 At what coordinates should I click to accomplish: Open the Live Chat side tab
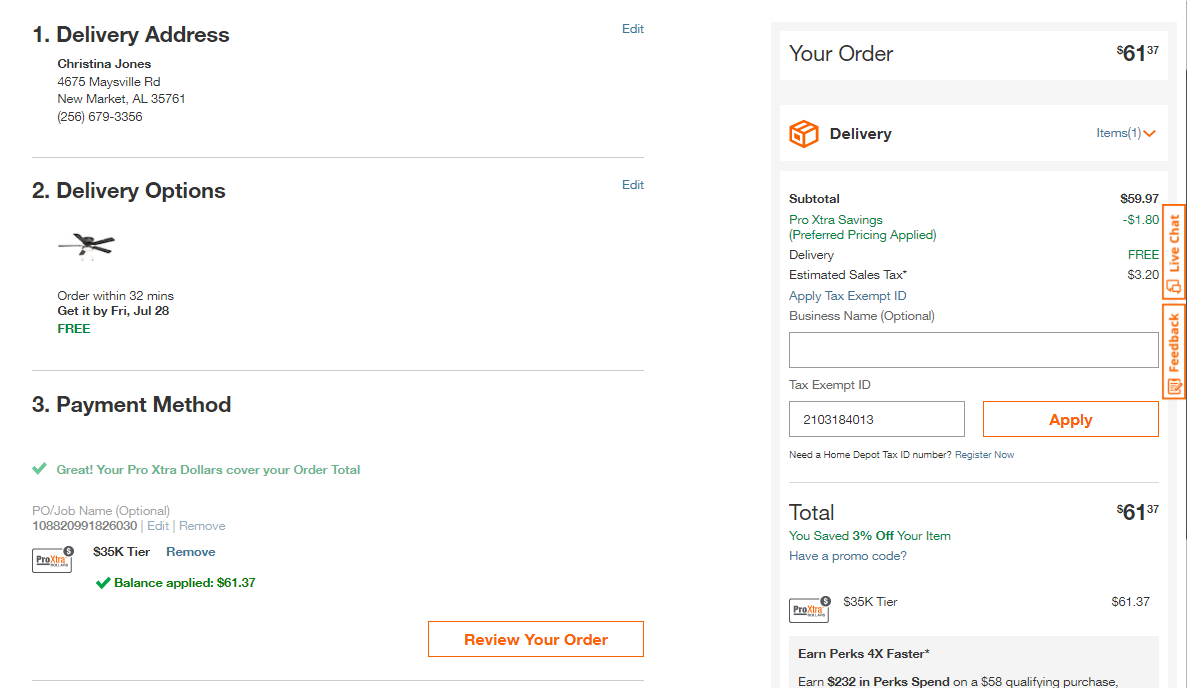[x=1174, y=252]
